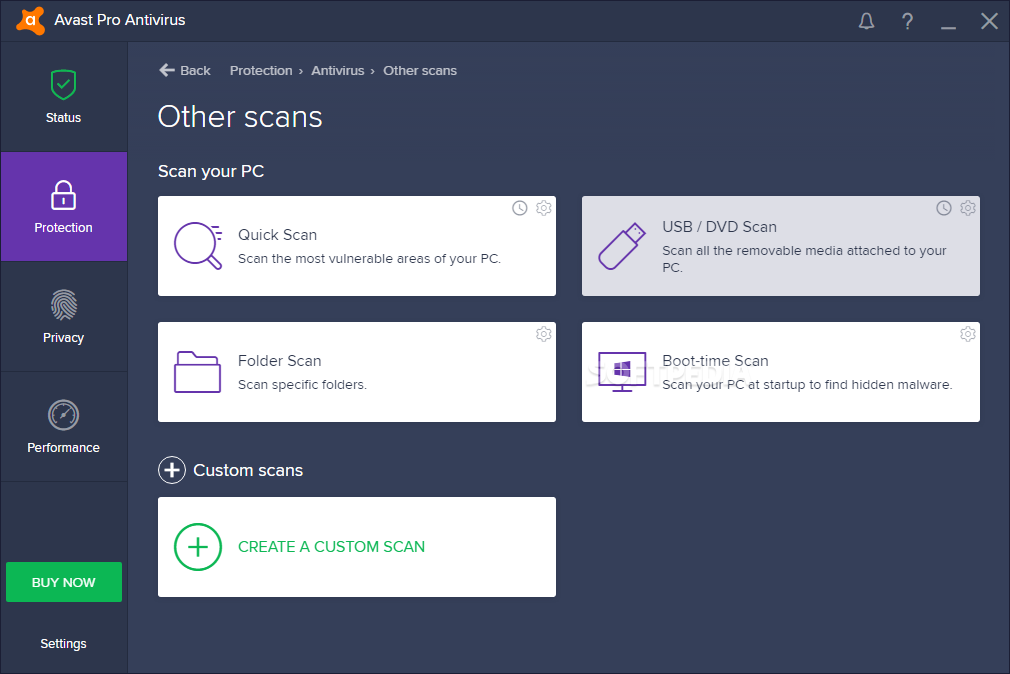Open Boot-time Scan settings gear
Screen dimensions: 1010x674
point(967,334)
